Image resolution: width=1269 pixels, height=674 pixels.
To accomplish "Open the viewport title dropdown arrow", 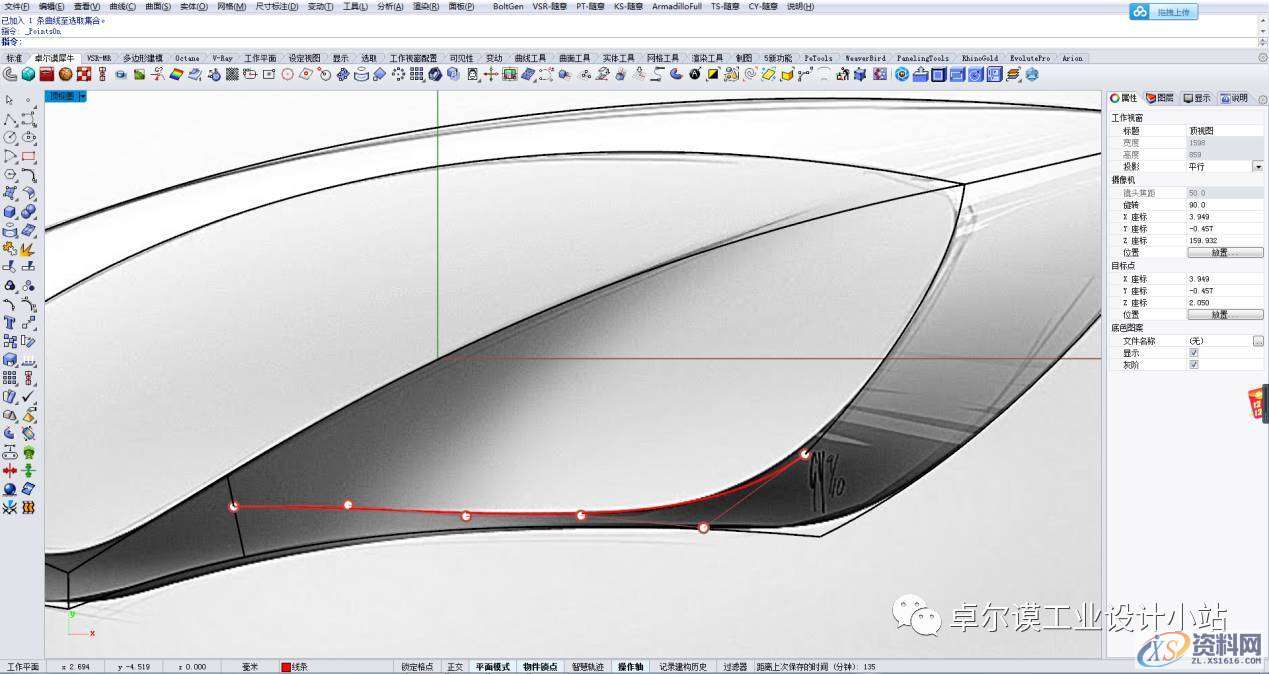I will click(82, 97).
